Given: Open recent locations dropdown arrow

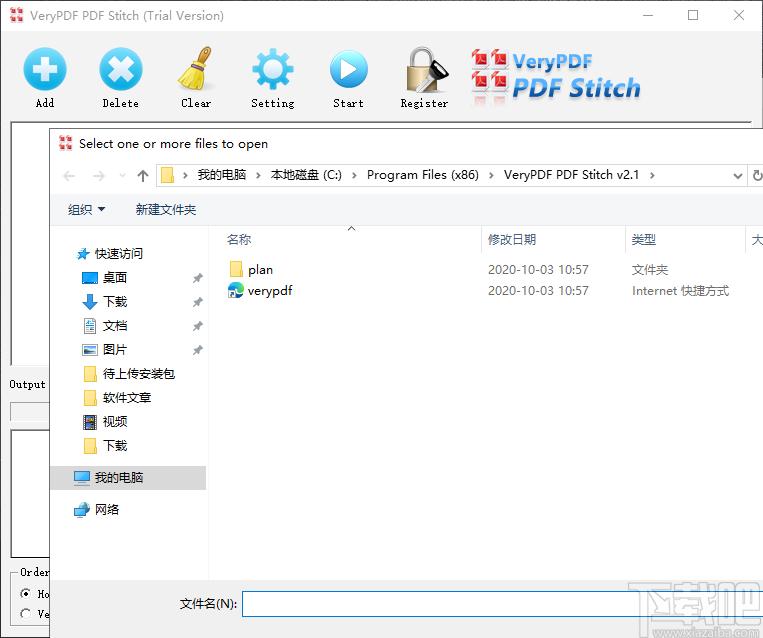Looking at the screenshot, I should tap(122, 176).
